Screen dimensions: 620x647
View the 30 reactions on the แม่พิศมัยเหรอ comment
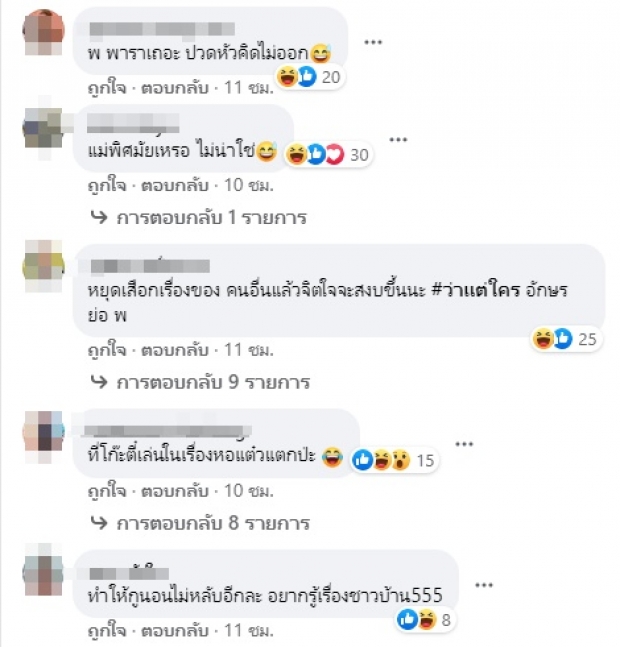[x=328, y=155]
